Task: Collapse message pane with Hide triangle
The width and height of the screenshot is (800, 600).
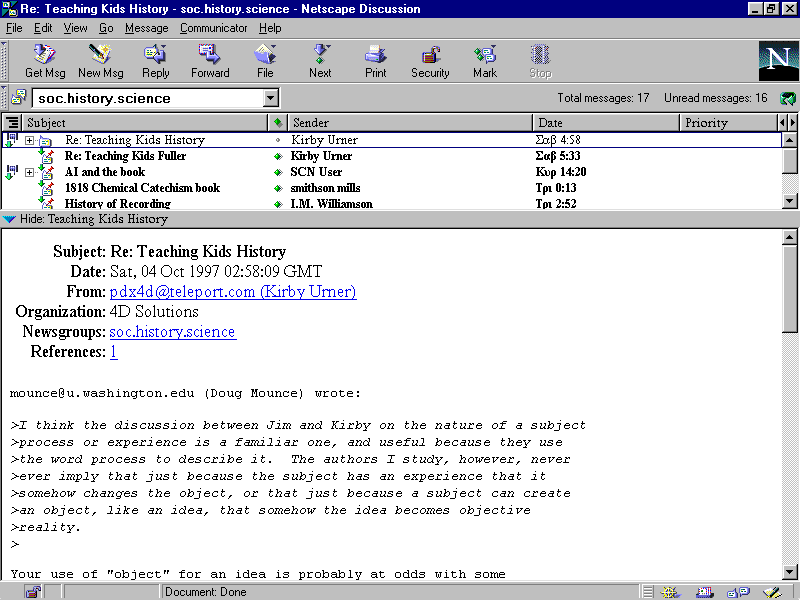Action: 9,219
